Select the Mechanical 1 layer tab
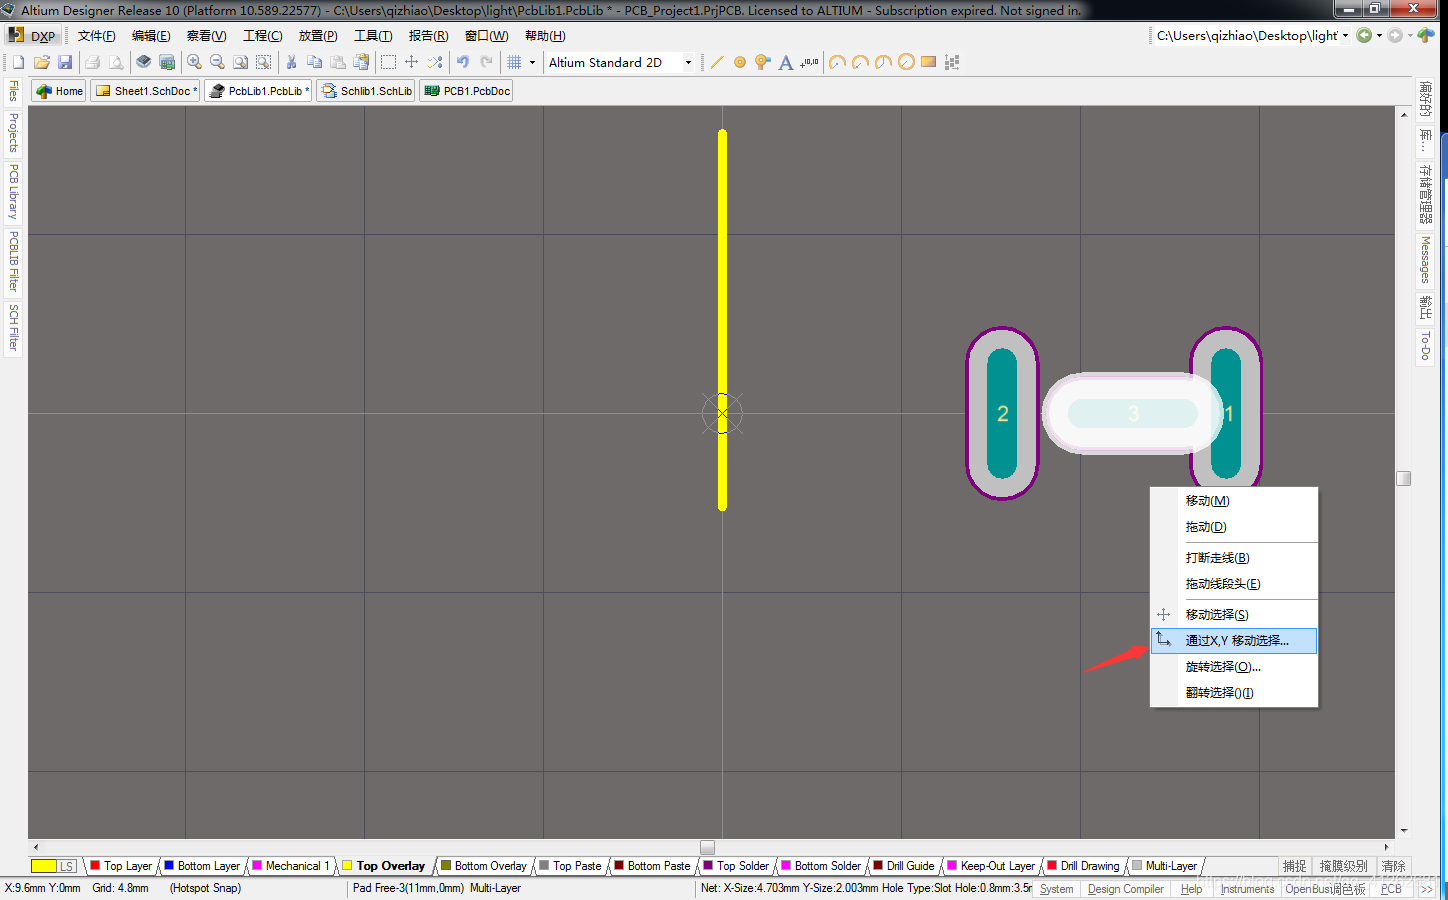Screen dimensions: 1448x900 pos(291,866)
